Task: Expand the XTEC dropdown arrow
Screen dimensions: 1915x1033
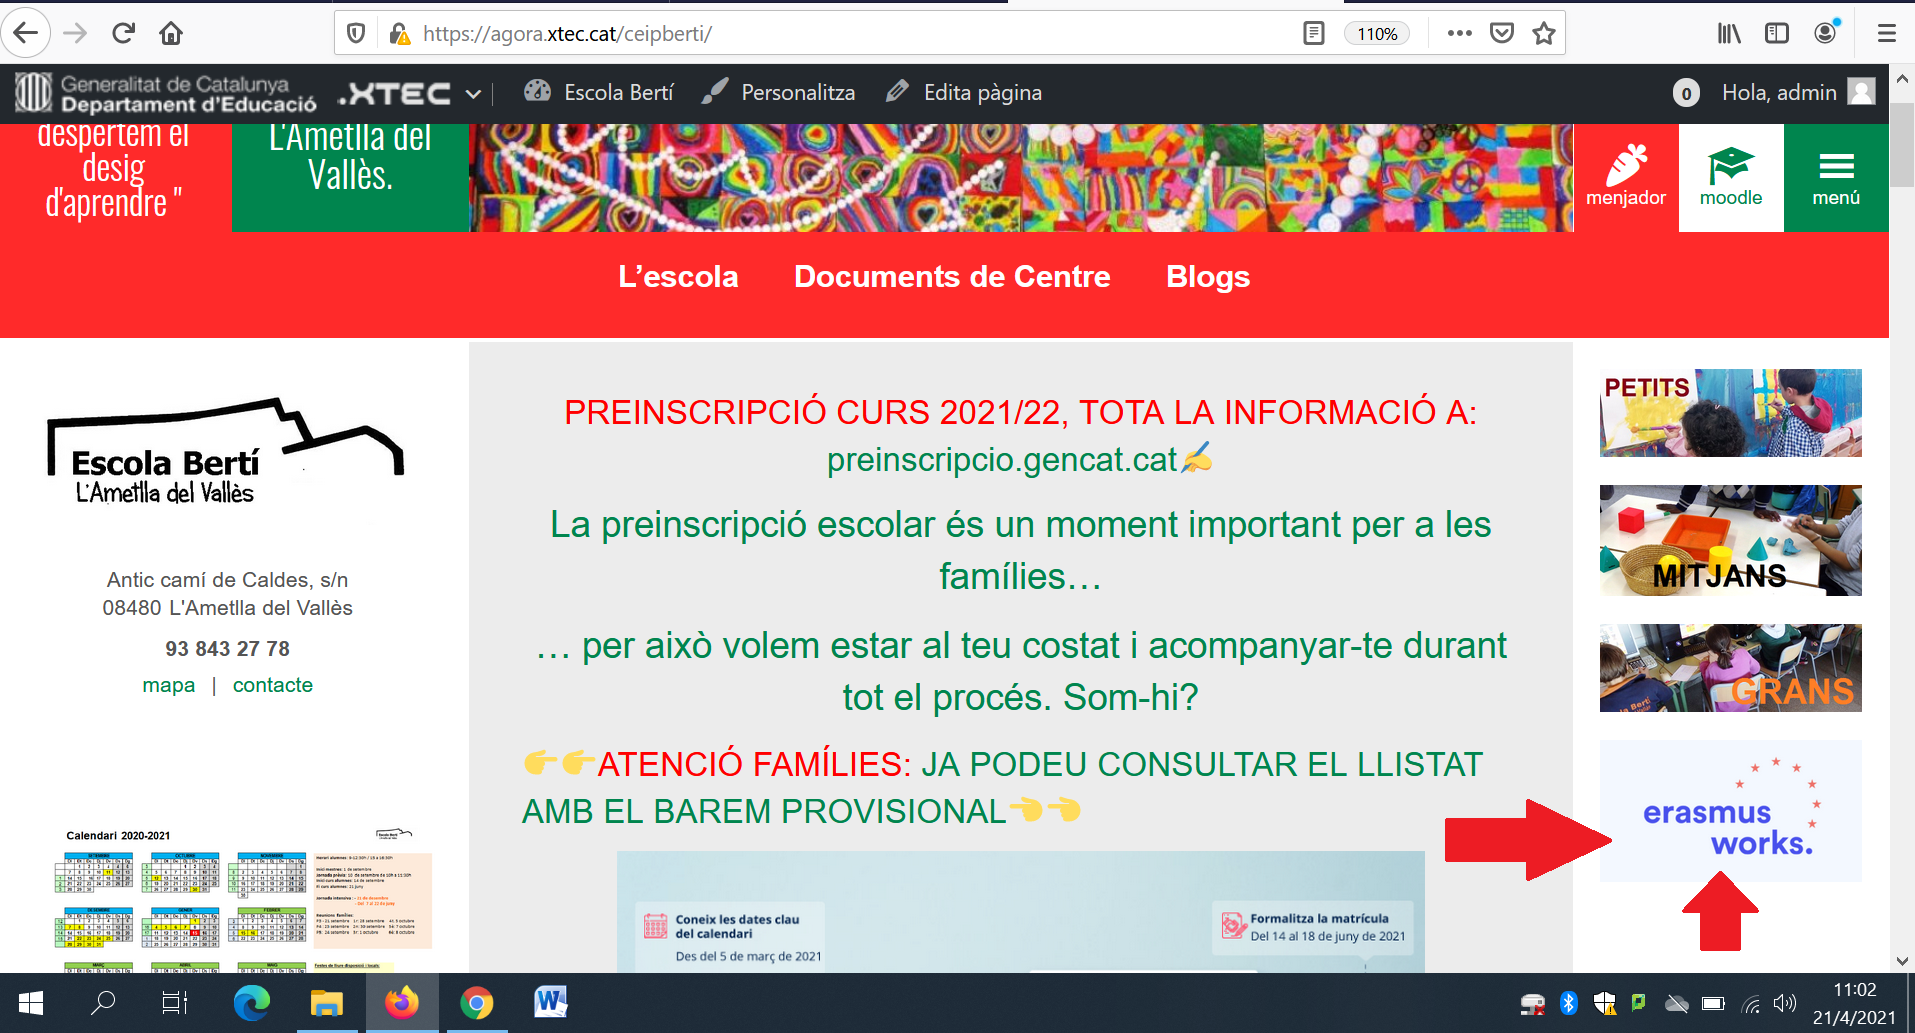Action: pyautogui.click(x=473, y=94)
